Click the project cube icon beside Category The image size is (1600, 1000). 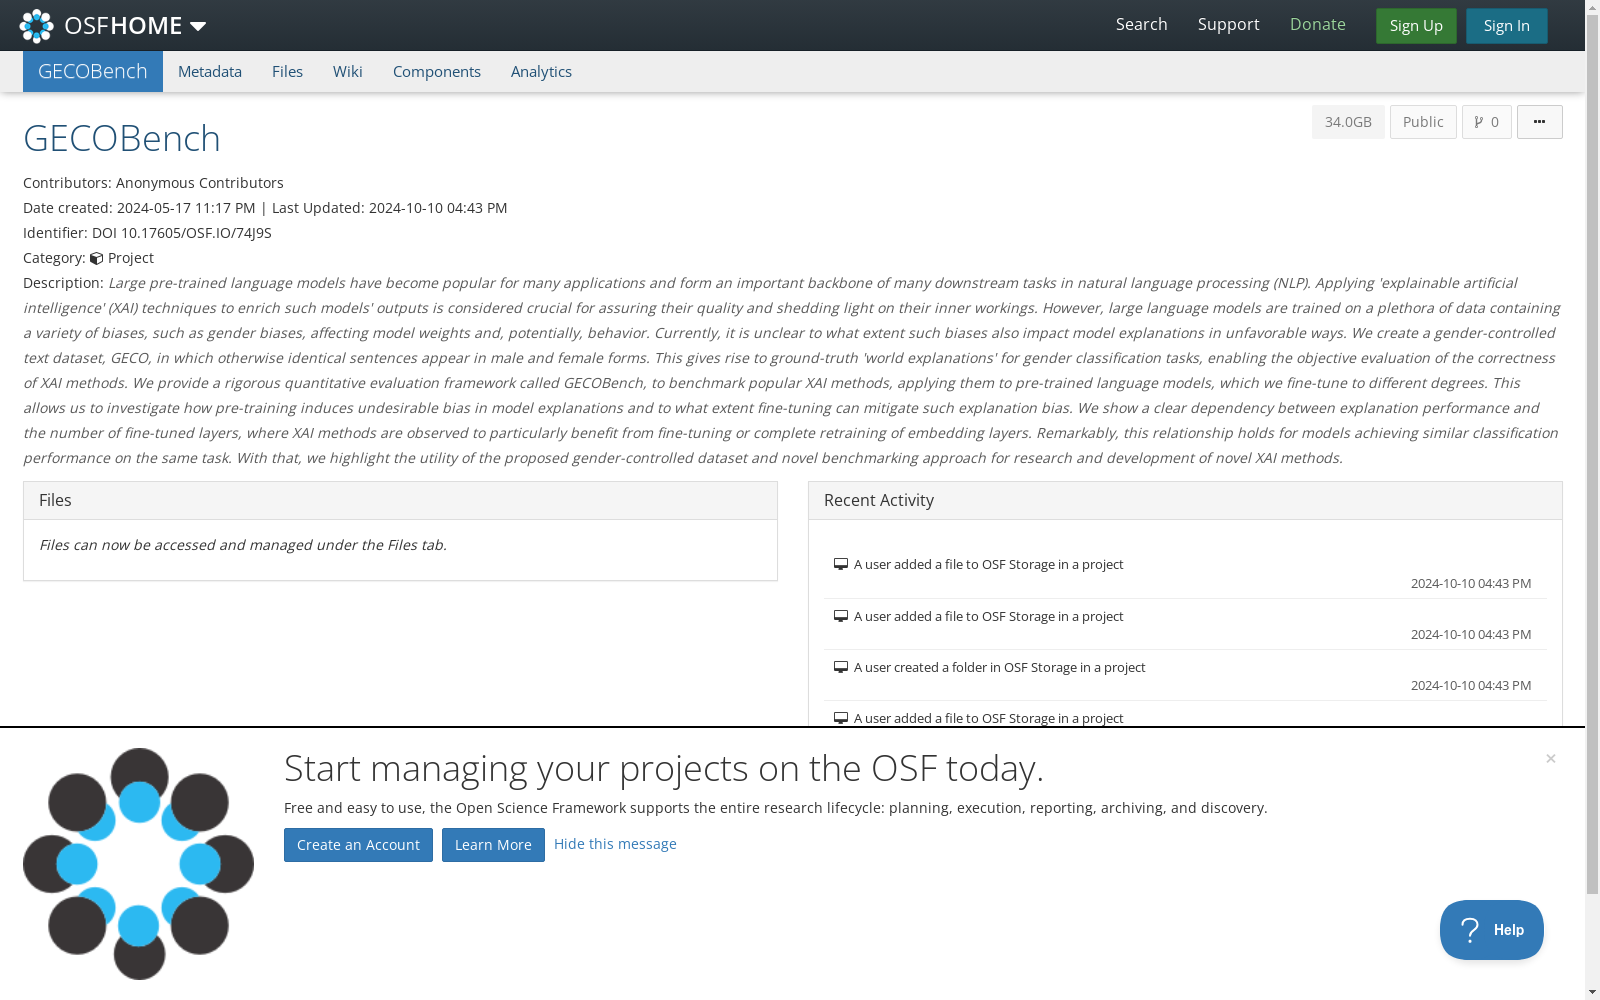(x=97, y=258)
